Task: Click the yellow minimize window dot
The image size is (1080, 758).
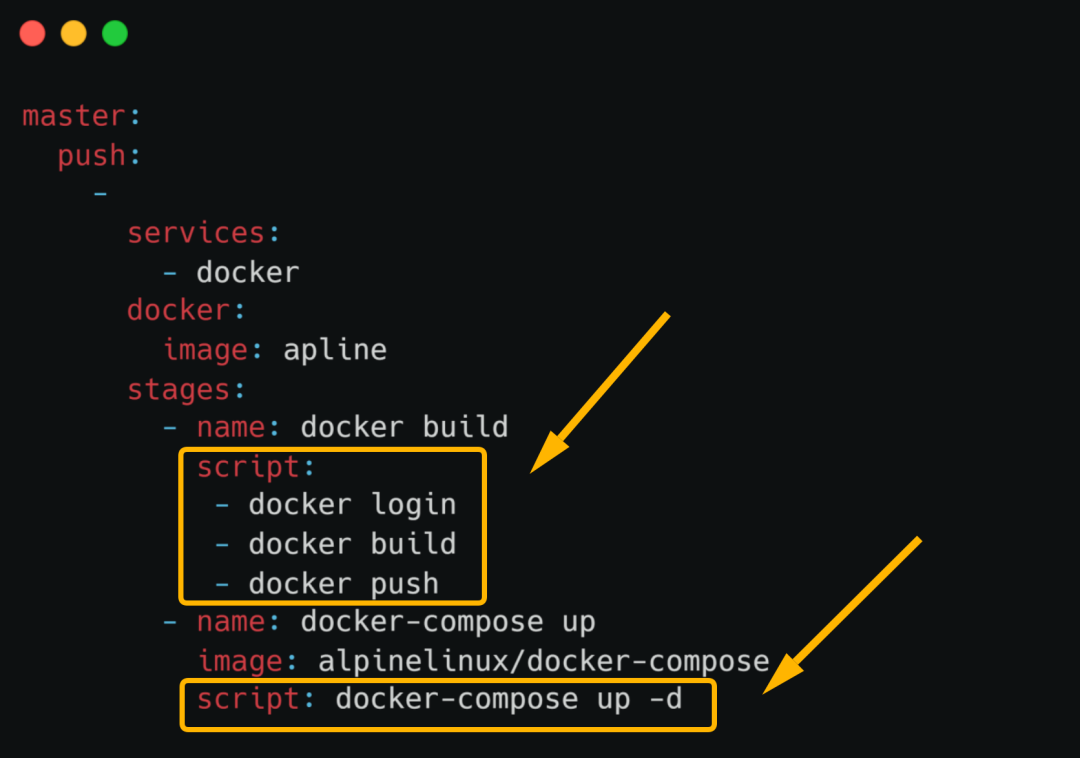Action: tap(74, 33)
